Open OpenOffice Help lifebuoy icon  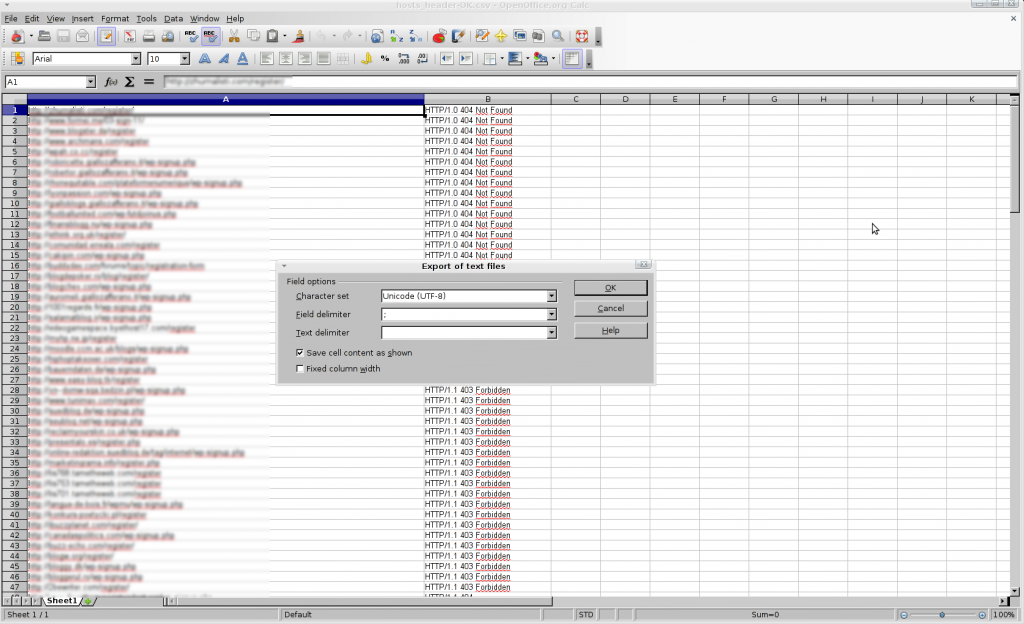(x=582, y=37)
